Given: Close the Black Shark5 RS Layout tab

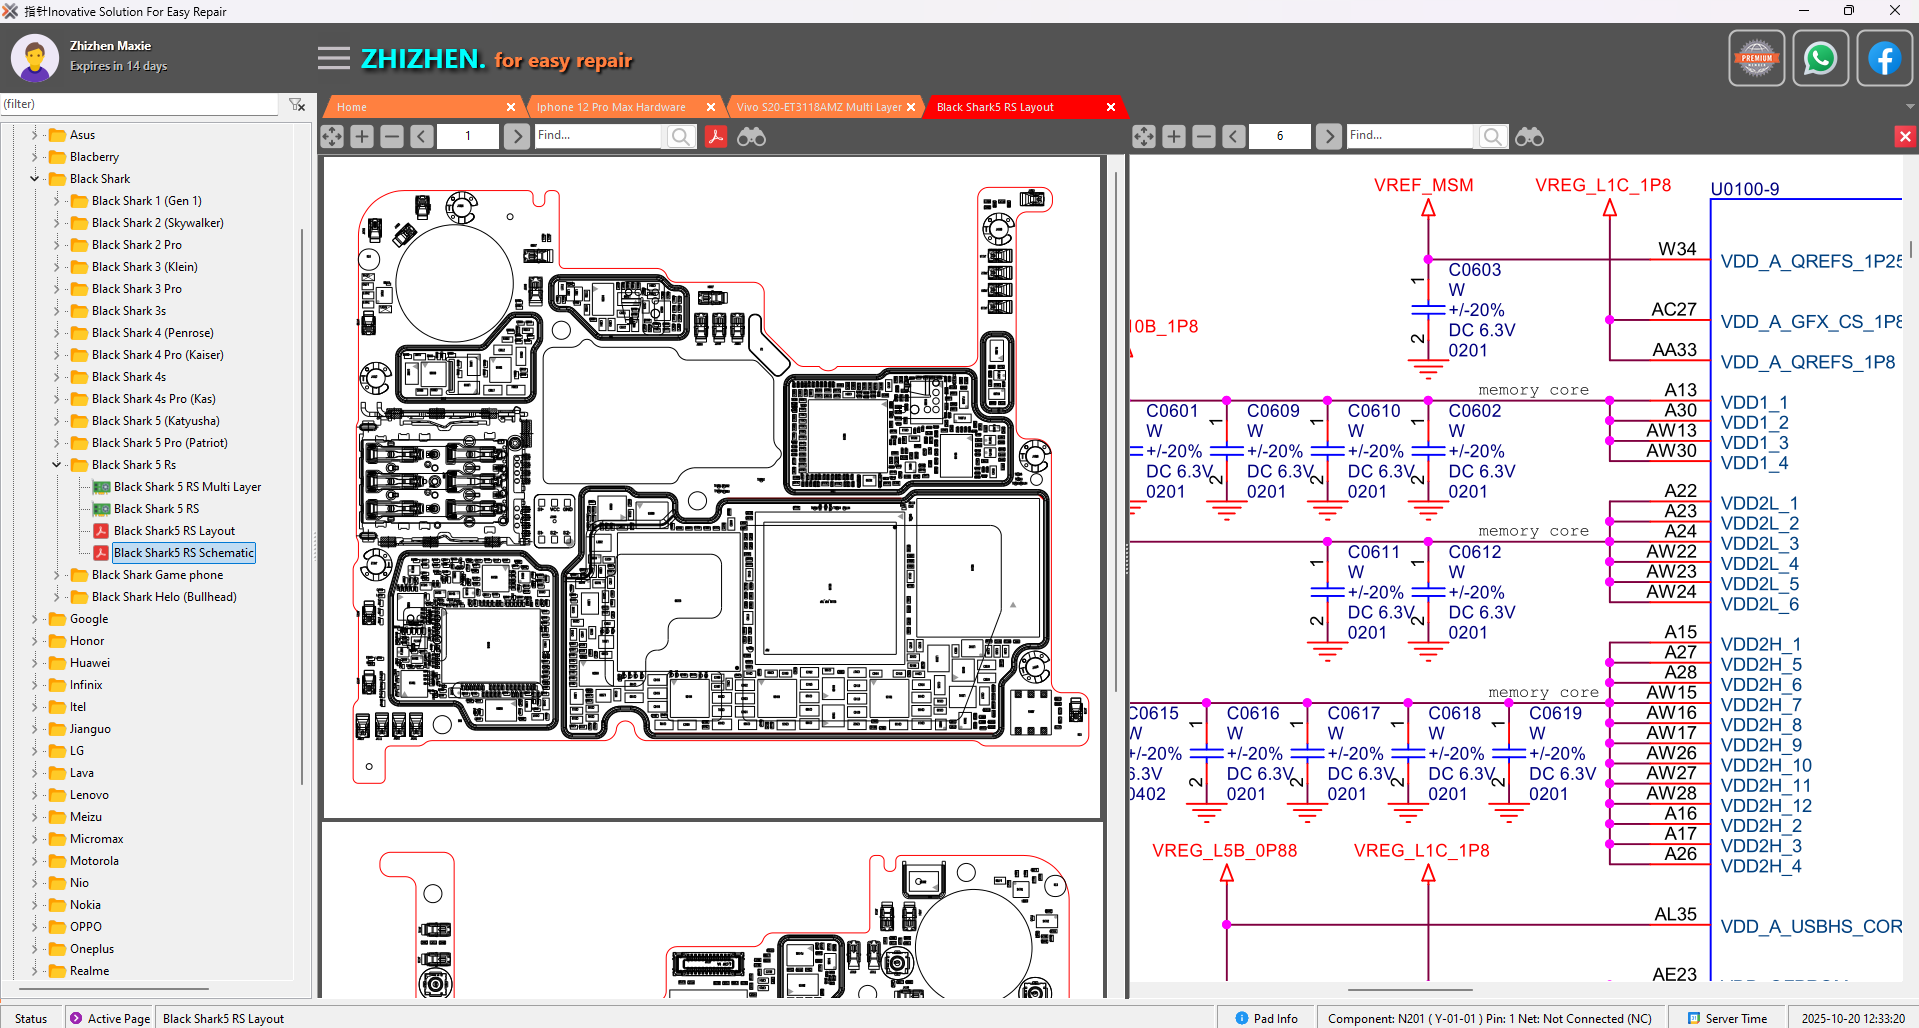Looking at the screenshot, I should (1111, 107).
